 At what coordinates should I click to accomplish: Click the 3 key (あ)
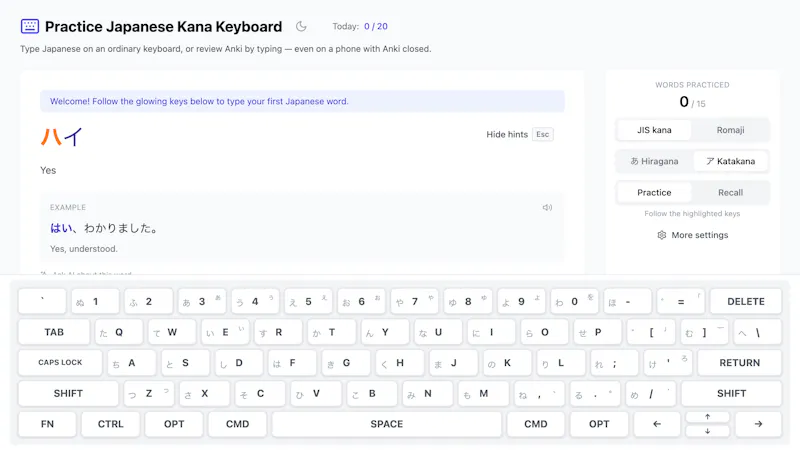point(202,302)
